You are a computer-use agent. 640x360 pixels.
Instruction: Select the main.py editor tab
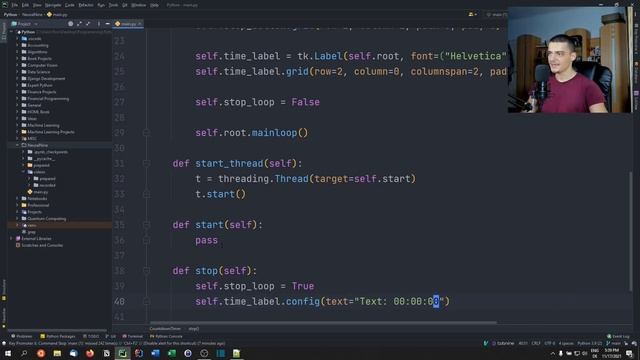(x=128, y=24)
